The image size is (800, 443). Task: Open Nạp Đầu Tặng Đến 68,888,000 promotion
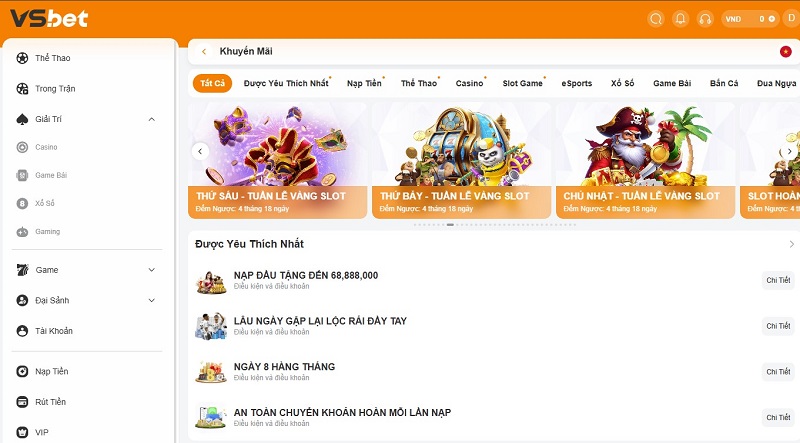click(x=306, y=275)
